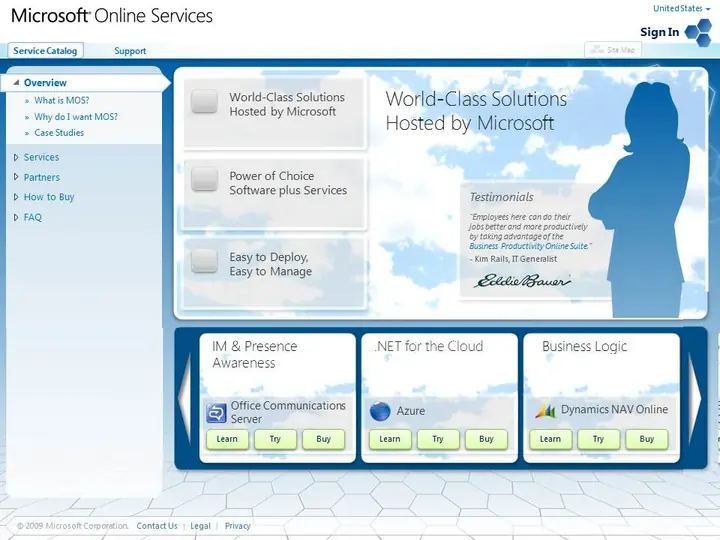
Task: Click the Testimonials heading
Action: [501, 197]
